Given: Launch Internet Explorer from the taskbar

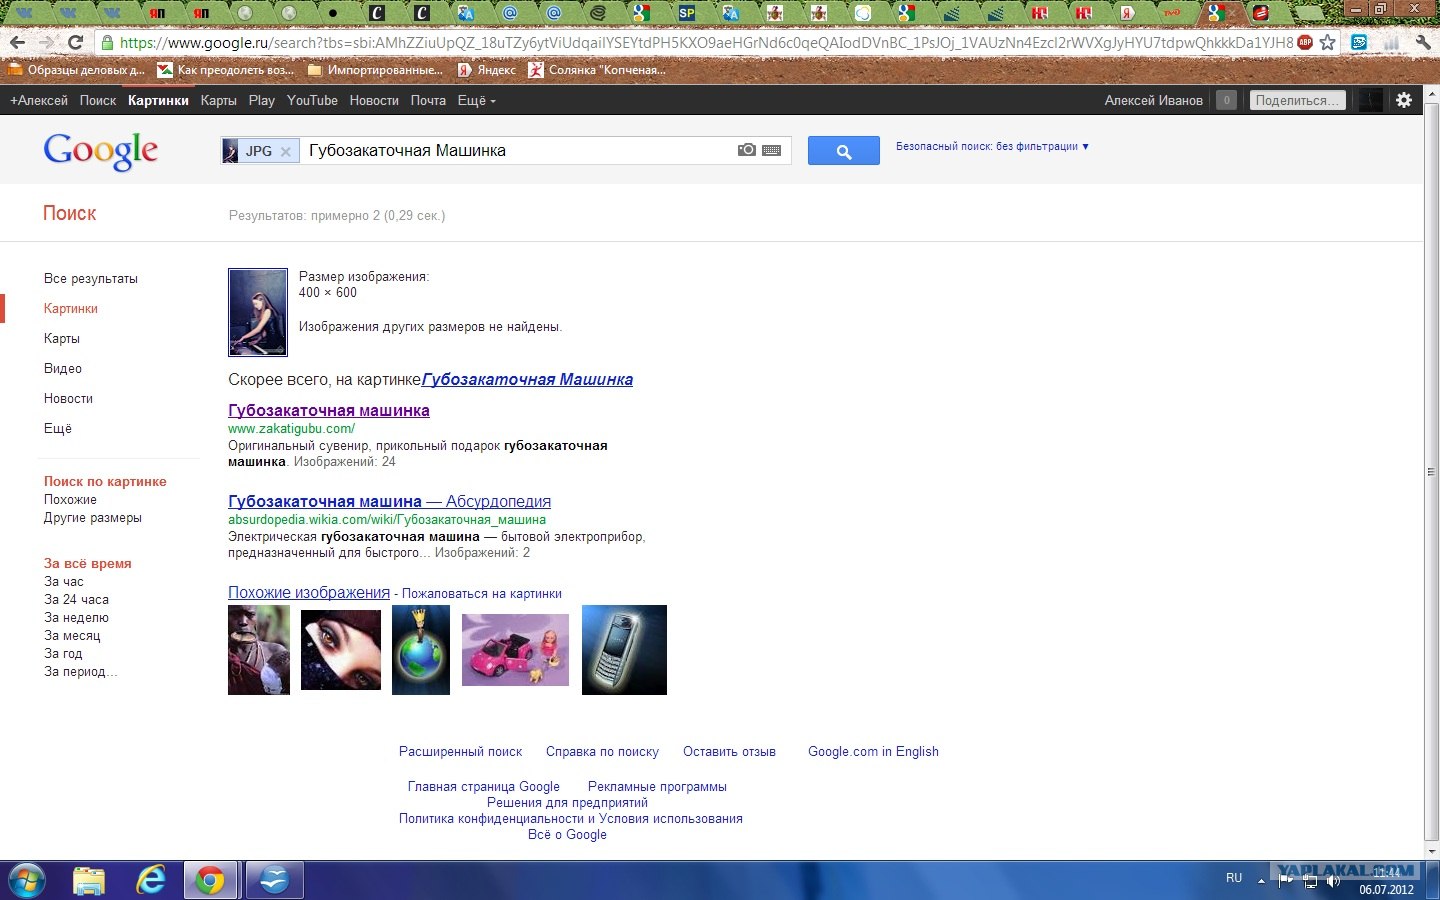Looking at the screenshot, I should click(x=151, y=880).
